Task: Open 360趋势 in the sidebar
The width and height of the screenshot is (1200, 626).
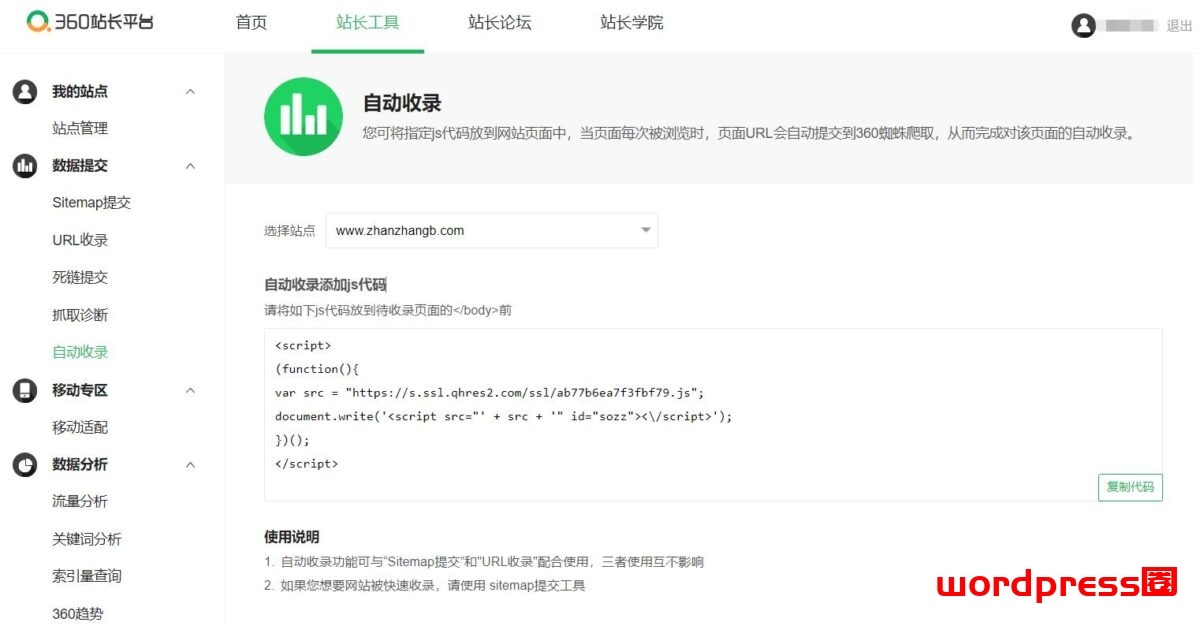Action: [78, 614]
